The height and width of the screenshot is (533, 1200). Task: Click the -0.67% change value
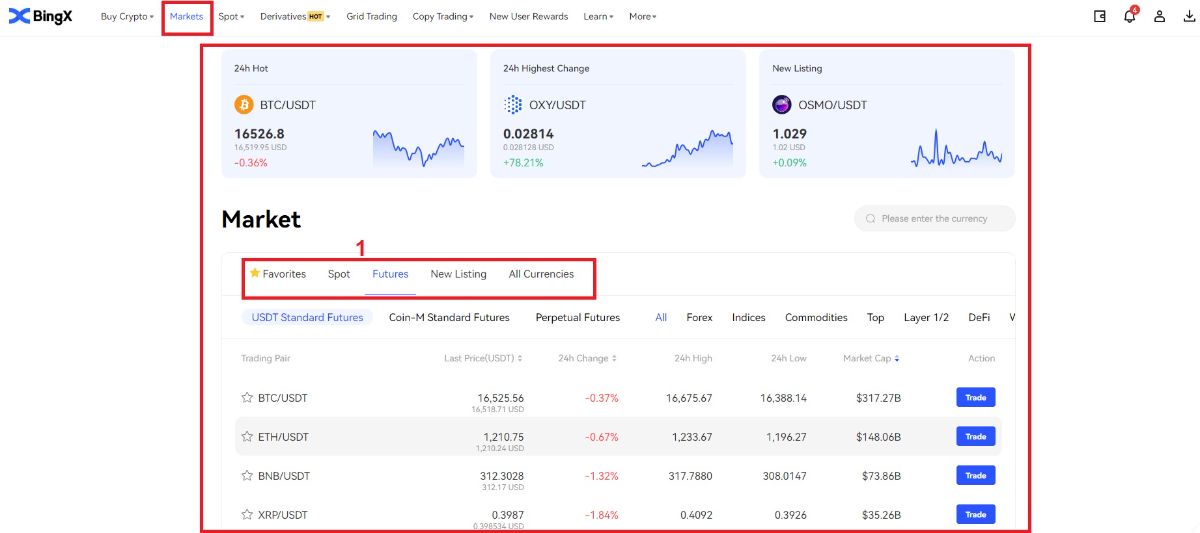click(x=602, y=437)
